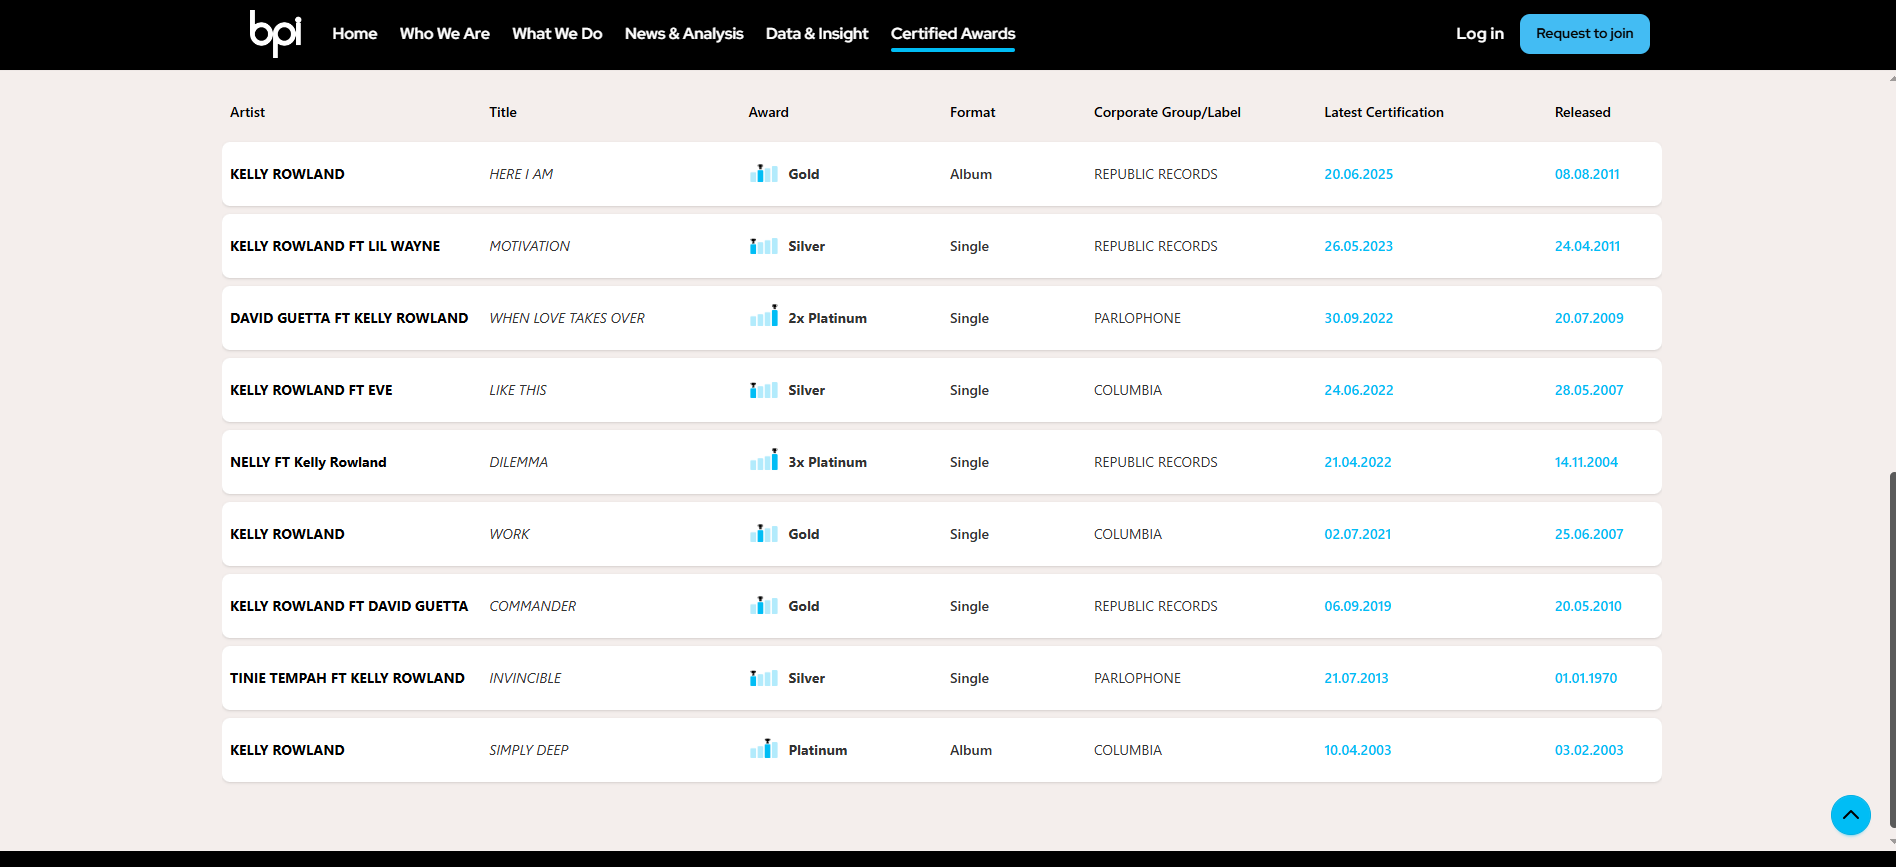Image resolution: width=1896 pixels, height=867 pixels.
Task: Click release date 14.11.2004
Action: 1586,462
